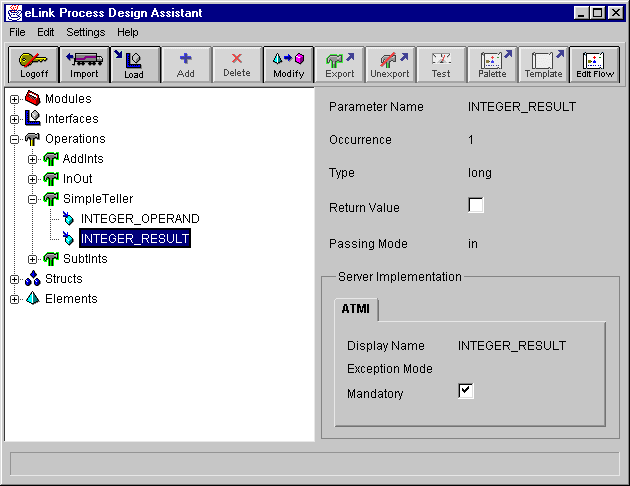Select the InOut operation label
Viewport: 630px width, 486px height.
pos(78,178)
